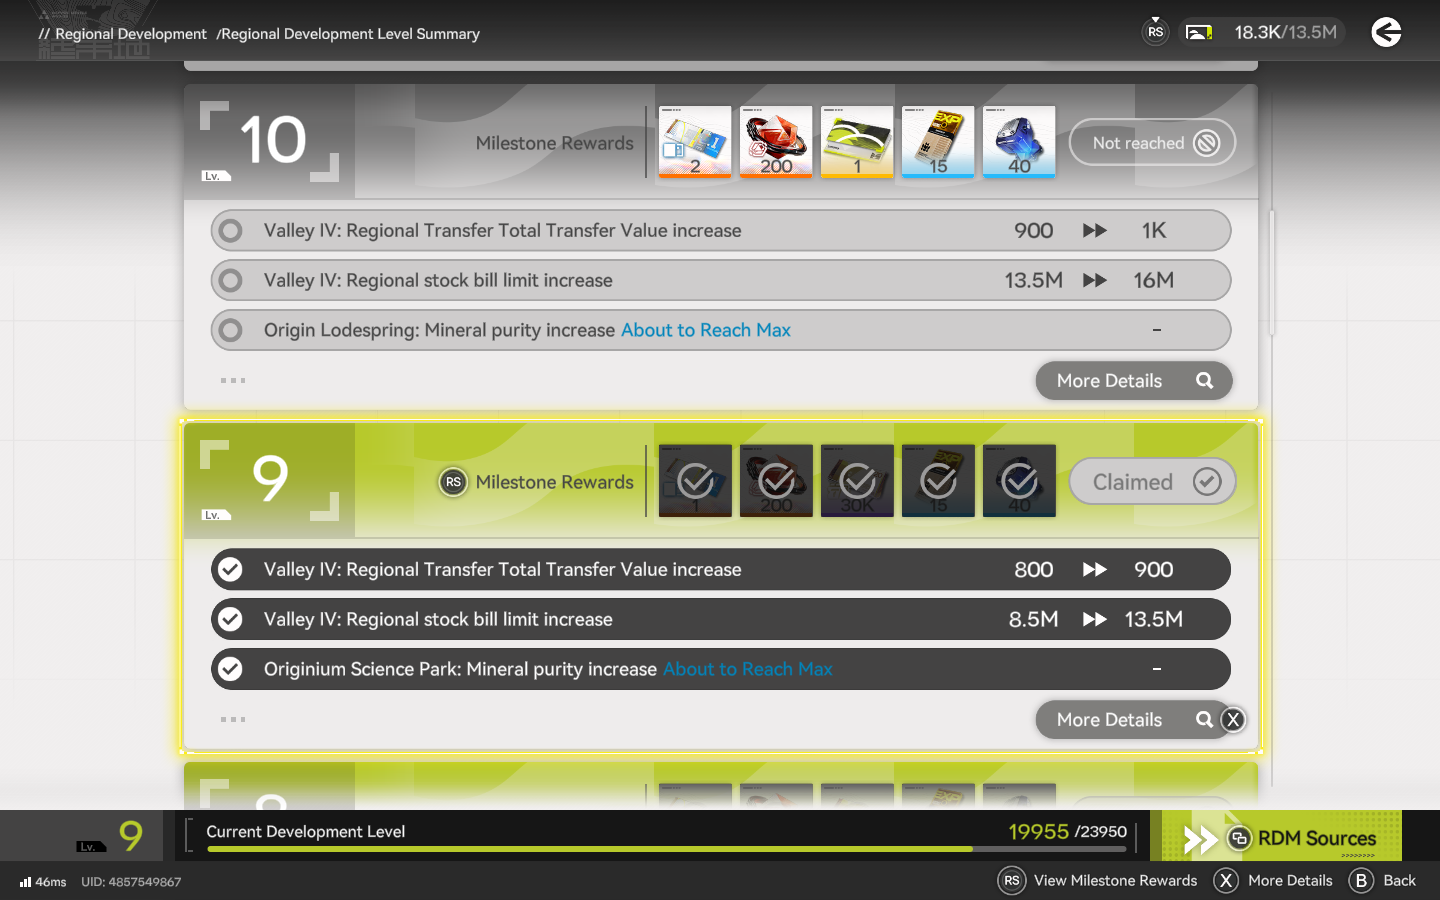Viewport: 1440px width, 900px height.
Task: Click magnifier icon in level 9 More Details
Action: [1205, 720]
